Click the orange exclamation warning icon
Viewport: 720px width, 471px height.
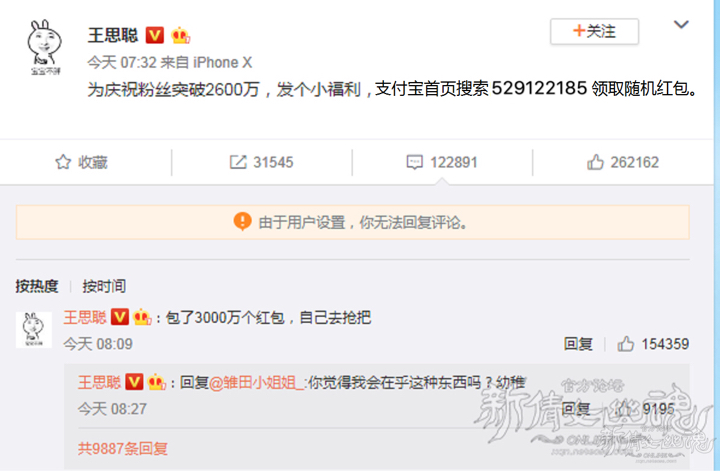tap(242, 222)
